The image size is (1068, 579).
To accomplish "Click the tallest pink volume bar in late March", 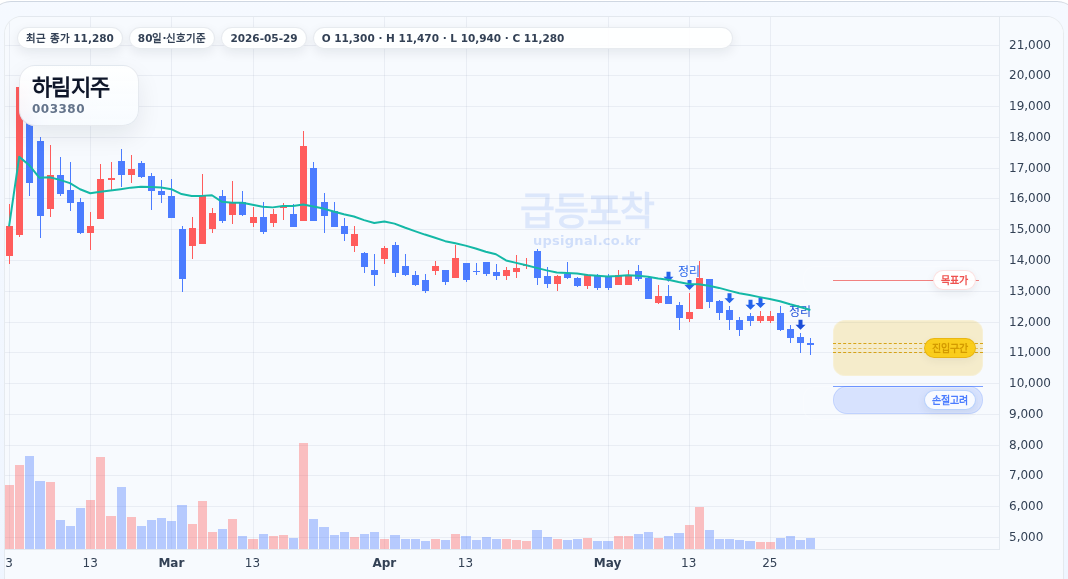I will pos(303,496).
